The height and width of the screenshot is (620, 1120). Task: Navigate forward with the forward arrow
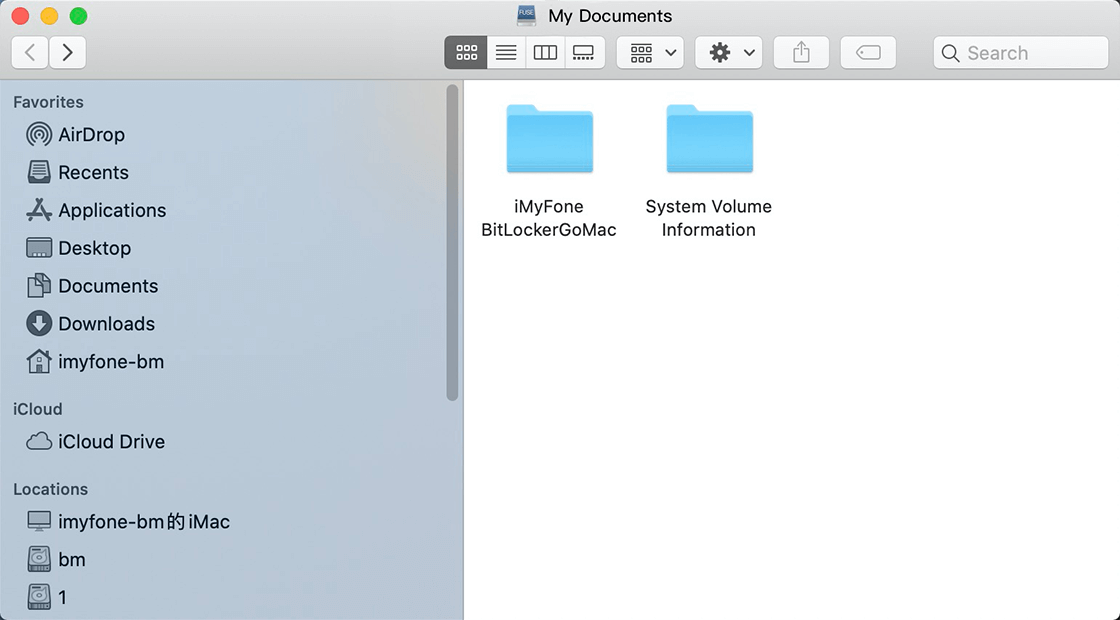(67, 52)
